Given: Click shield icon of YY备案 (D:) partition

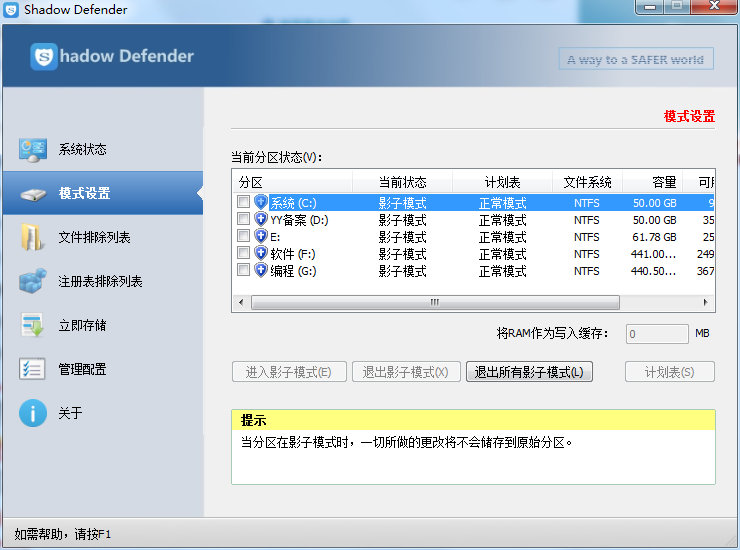Looking at the screenshot, I should (261, 219).
